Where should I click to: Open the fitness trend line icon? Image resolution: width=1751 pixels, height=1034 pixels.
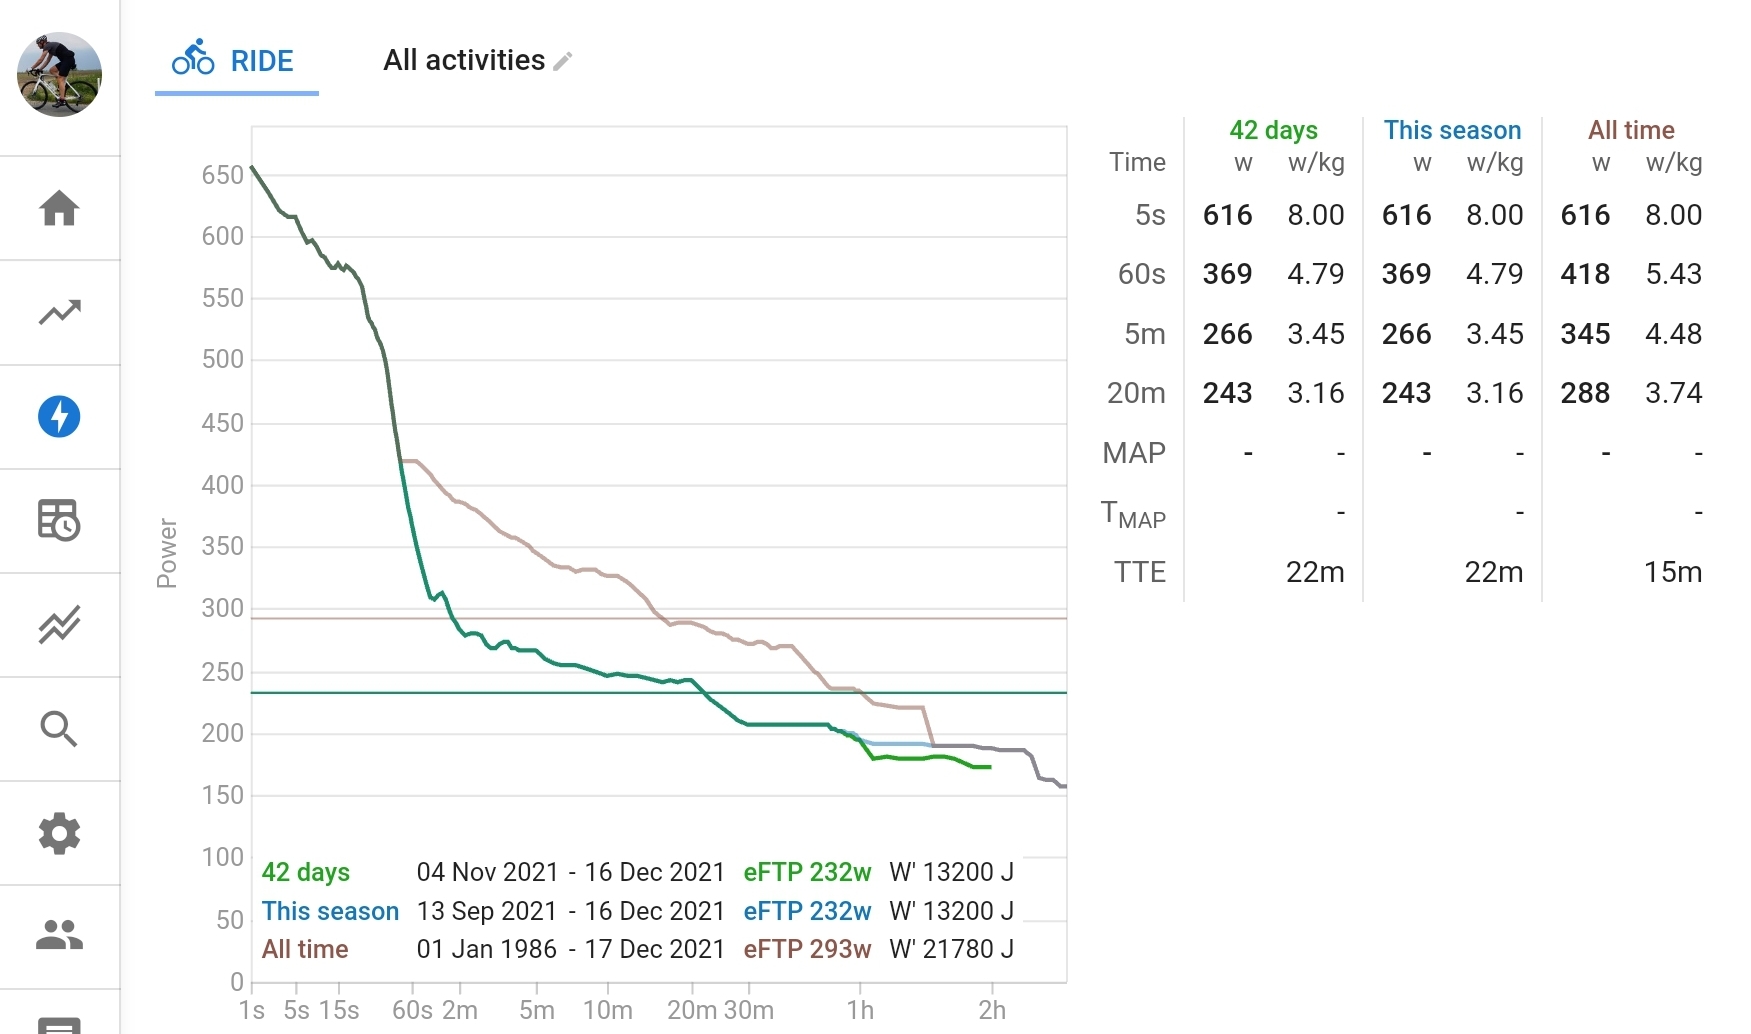click(59, 312)
